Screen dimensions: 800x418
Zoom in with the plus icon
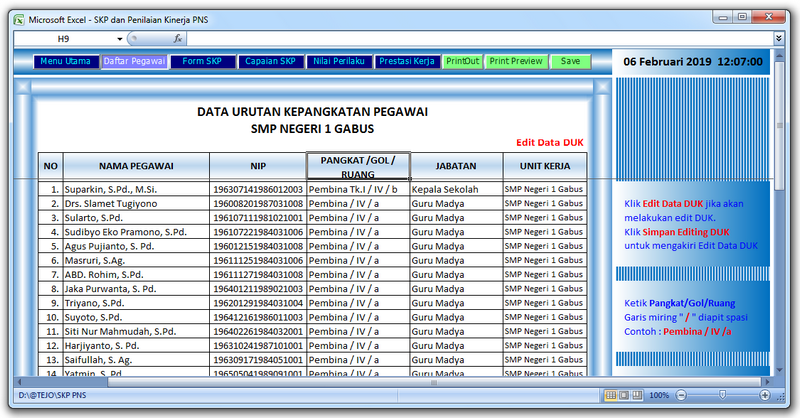(x=764, y=396)
